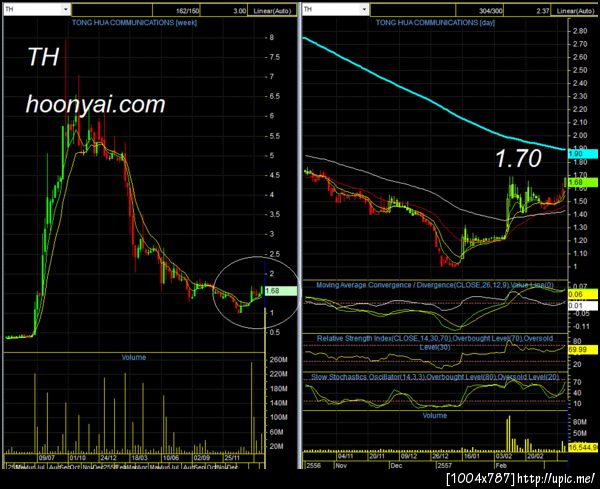This screenshot has width=600, height=489.
Task: Open the TH symbol dropdown on weekly chart
Action: pos(66,10)
